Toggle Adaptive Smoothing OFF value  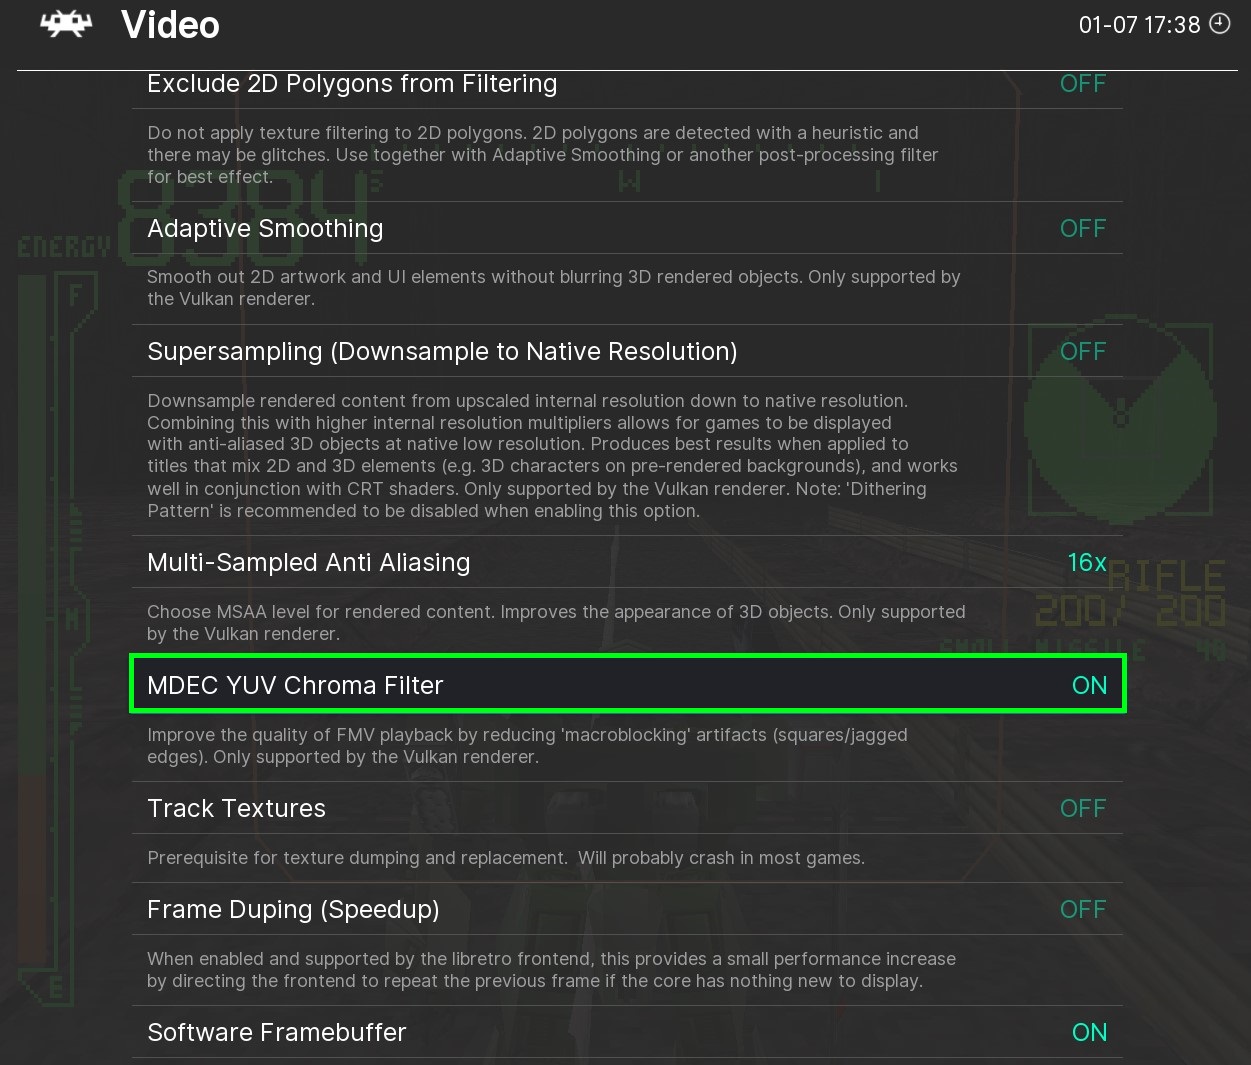1082,229
